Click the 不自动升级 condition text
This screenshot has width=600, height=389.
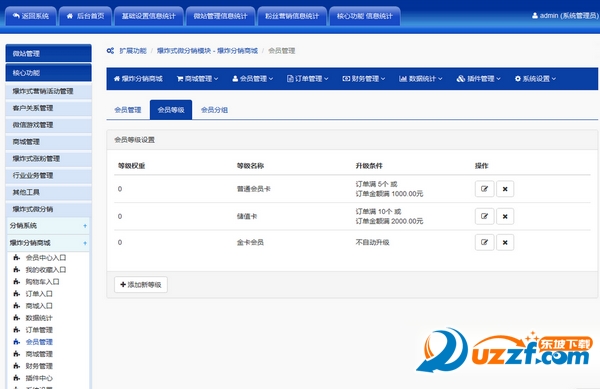tap(372, 243)
